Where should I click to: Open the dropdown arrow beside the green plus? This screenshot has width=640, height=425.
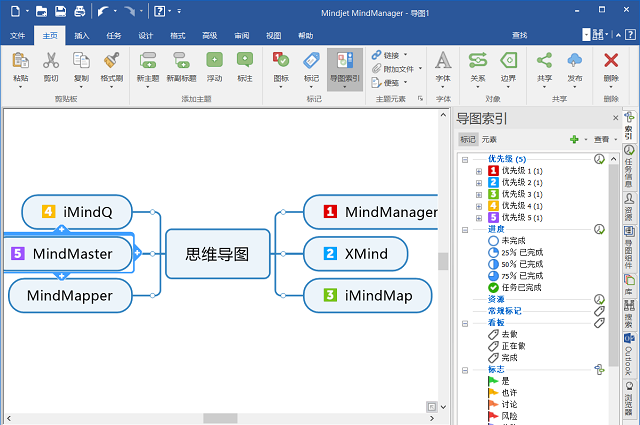point(585,140)
